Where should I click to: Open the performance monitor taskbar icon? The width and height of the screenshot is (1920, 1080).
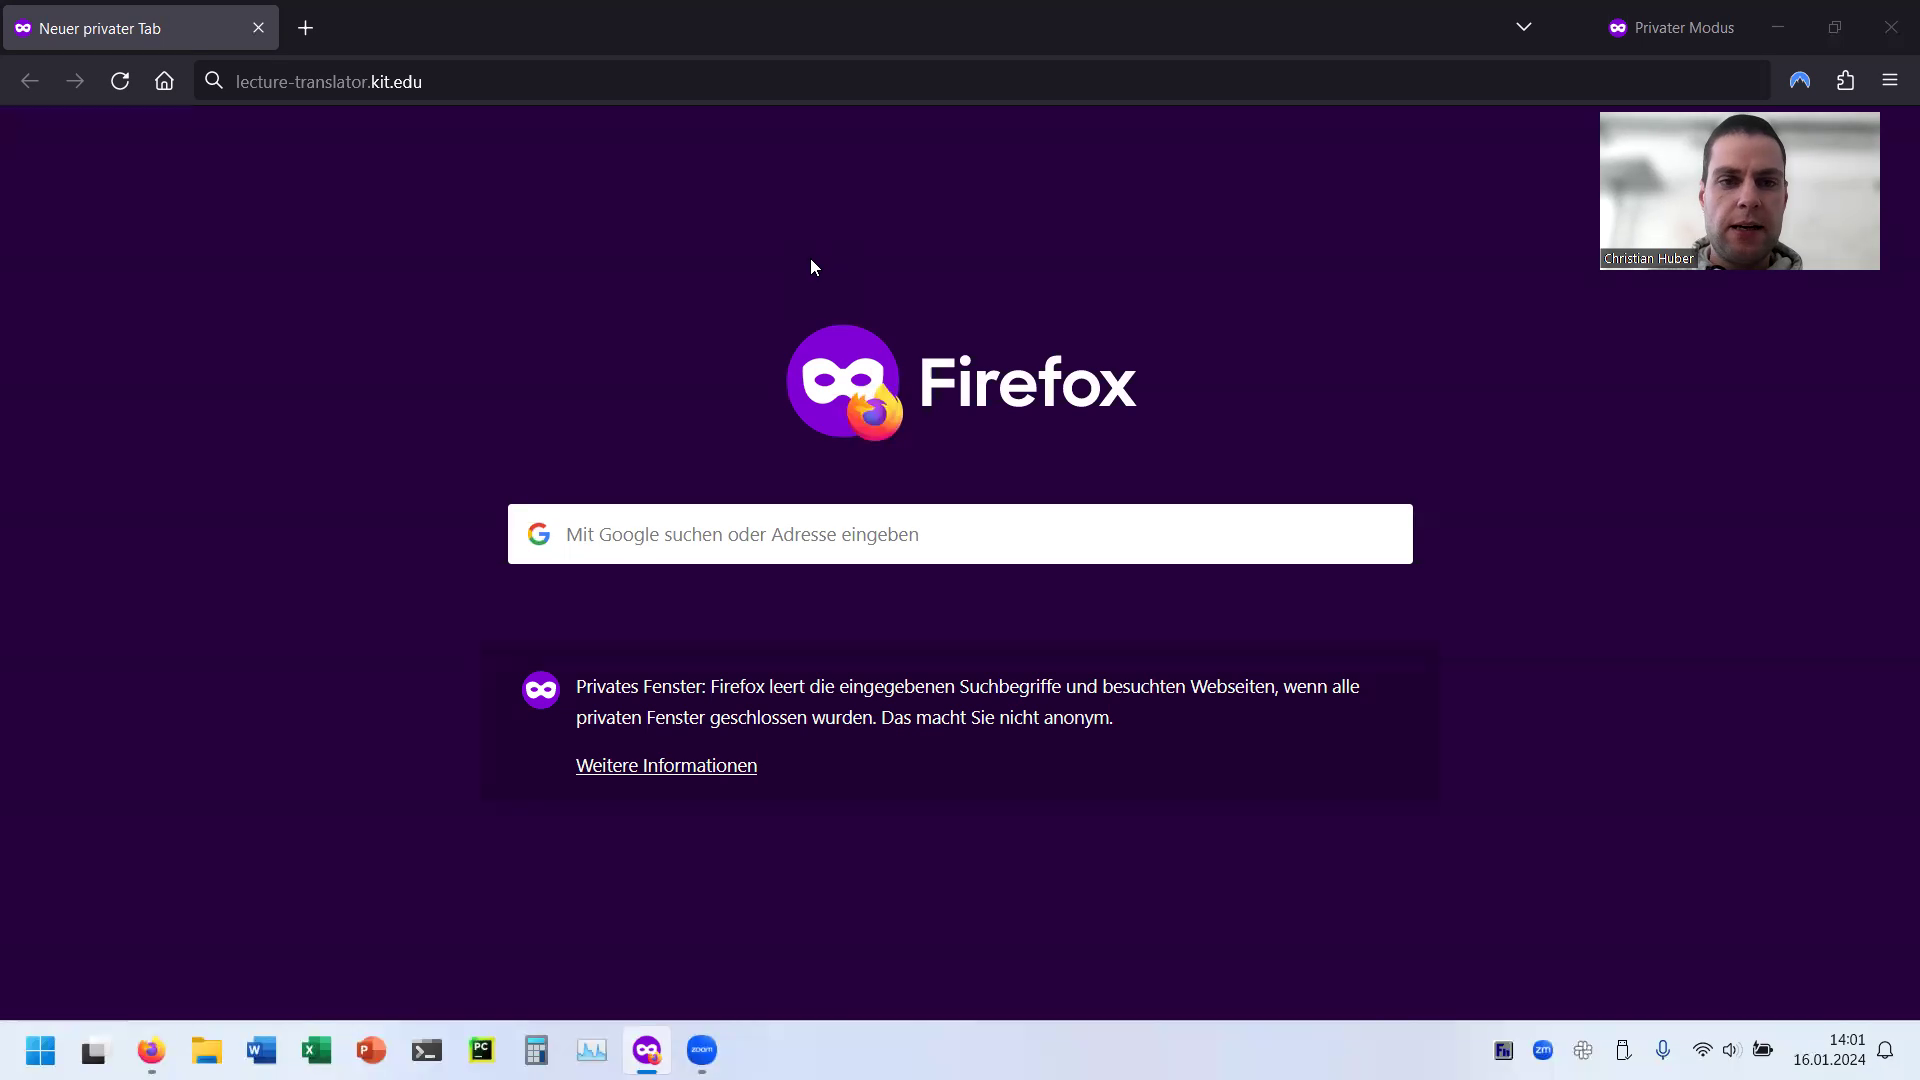coord(592,1051)
